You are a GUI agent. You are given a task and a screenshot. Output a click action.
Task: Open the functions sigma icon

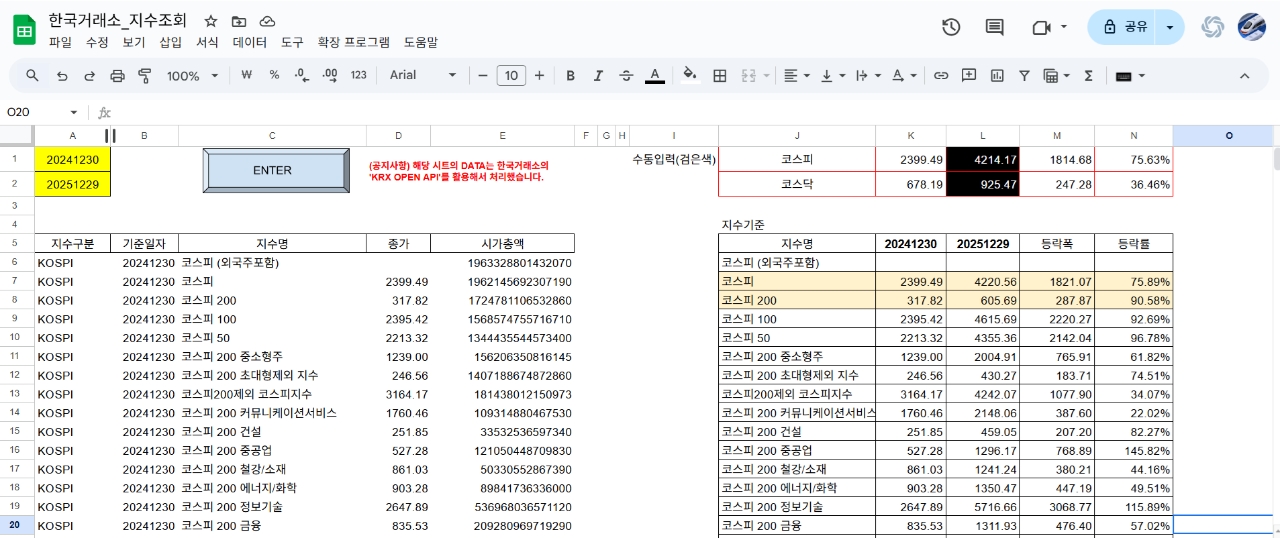point(1088,75)
